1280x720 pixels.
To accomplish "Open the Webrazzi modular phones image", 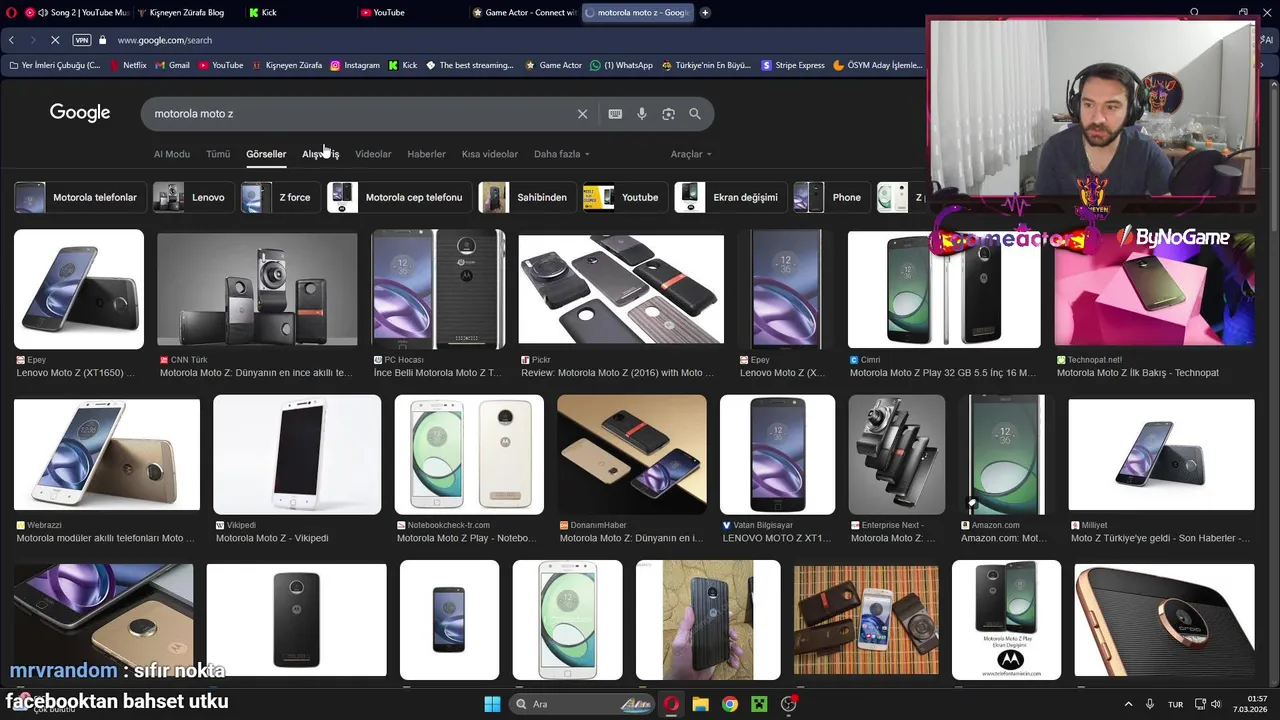I will click(107, 455).
